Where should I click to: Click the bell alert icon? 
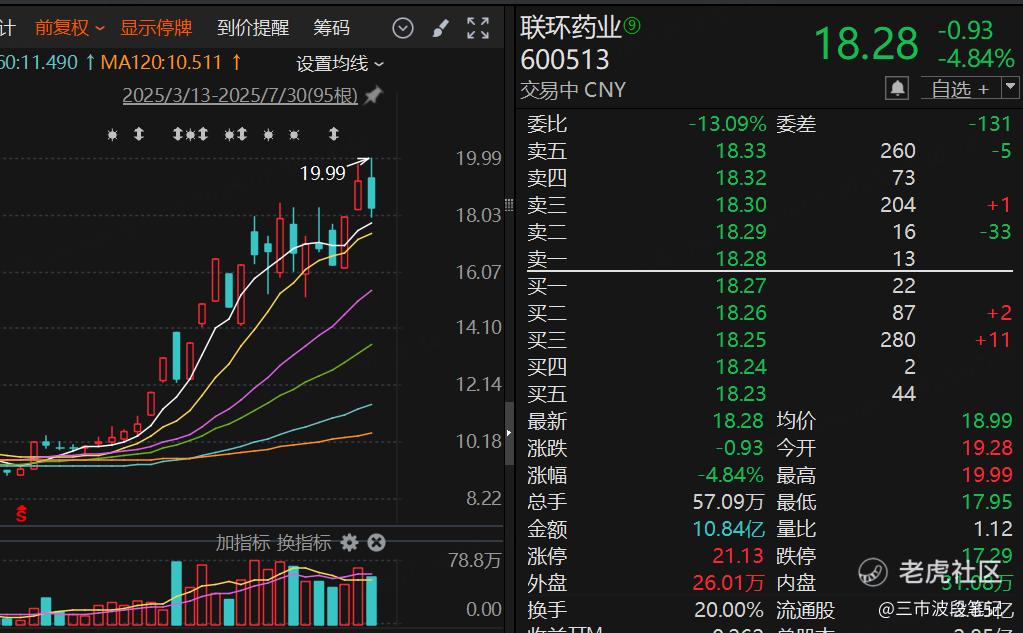pyautogui.click(x=897, y=88)
